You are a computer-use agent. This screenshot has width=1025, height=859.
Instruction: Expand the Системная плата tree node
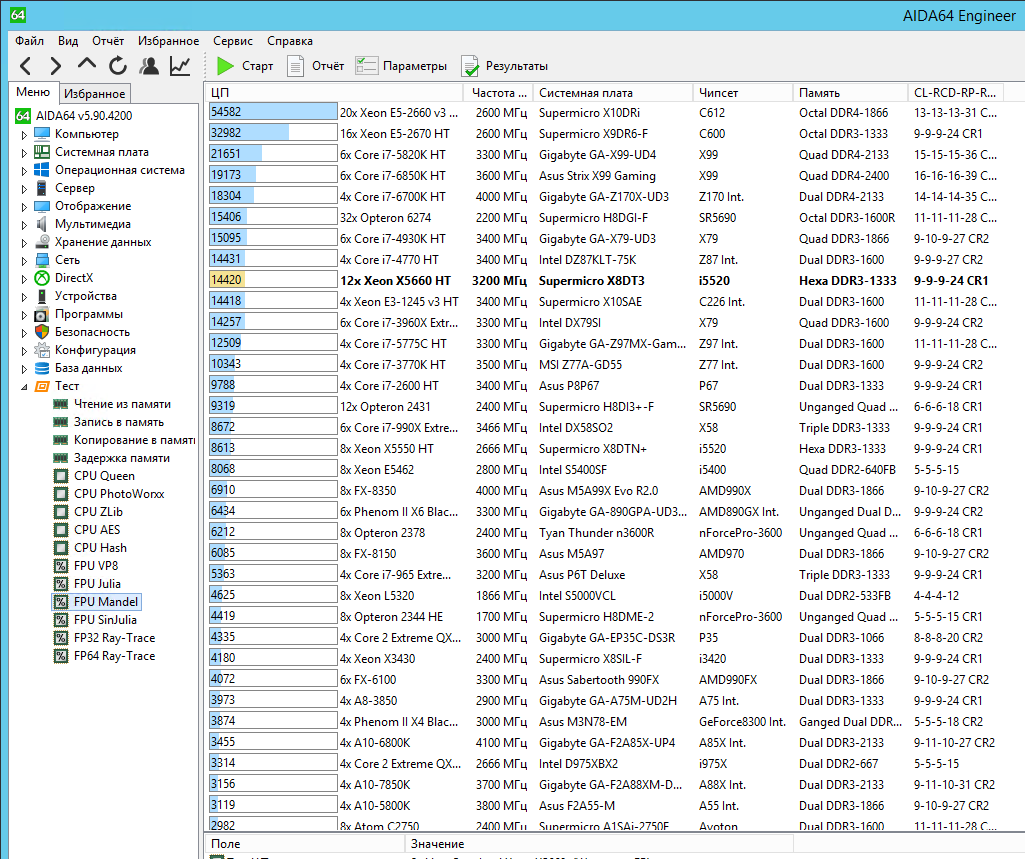tap(24, 152)
